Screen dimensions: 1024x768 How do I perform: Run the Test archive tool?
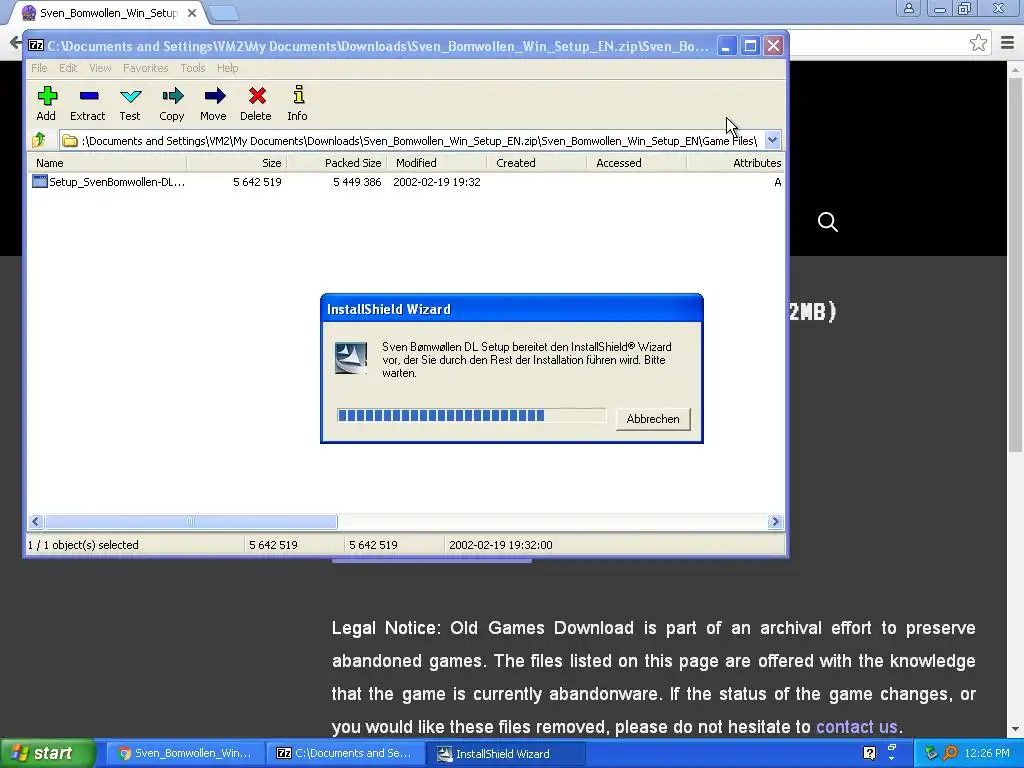coord(131,97)
